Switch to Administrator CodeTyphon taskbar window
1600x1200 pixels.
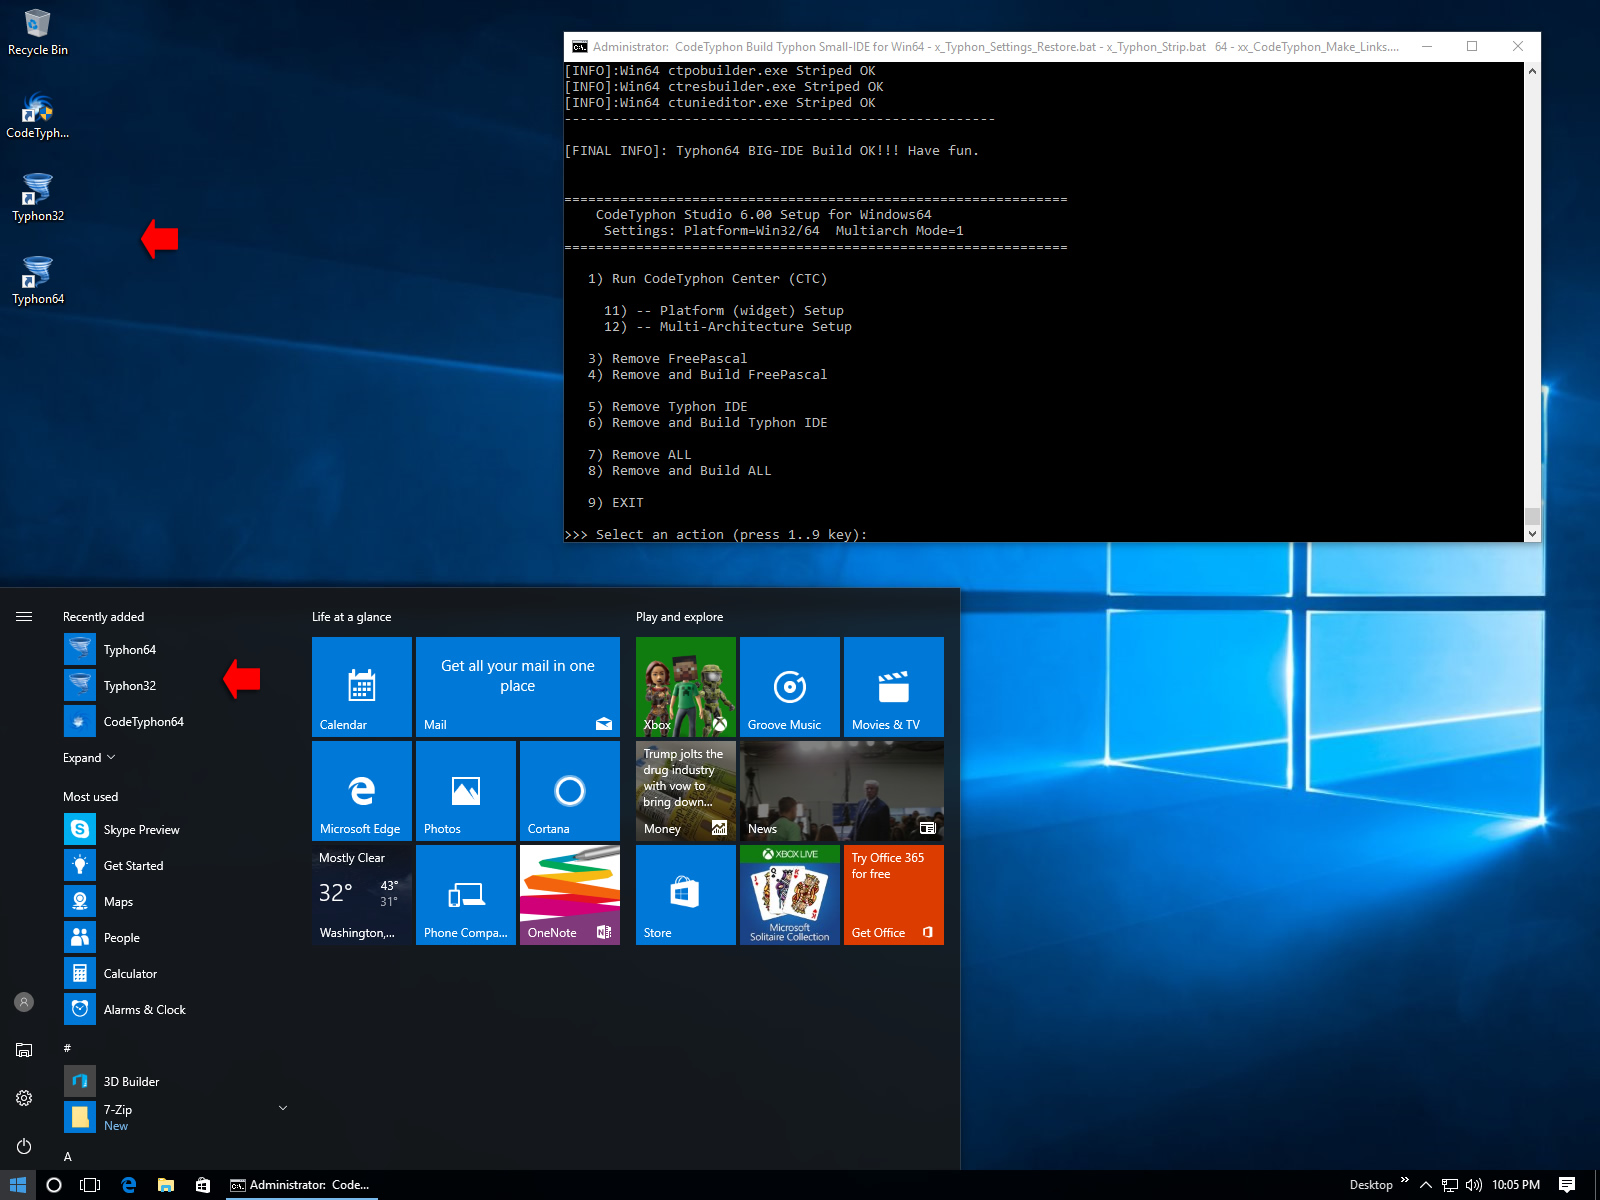tap(301, 1185)
